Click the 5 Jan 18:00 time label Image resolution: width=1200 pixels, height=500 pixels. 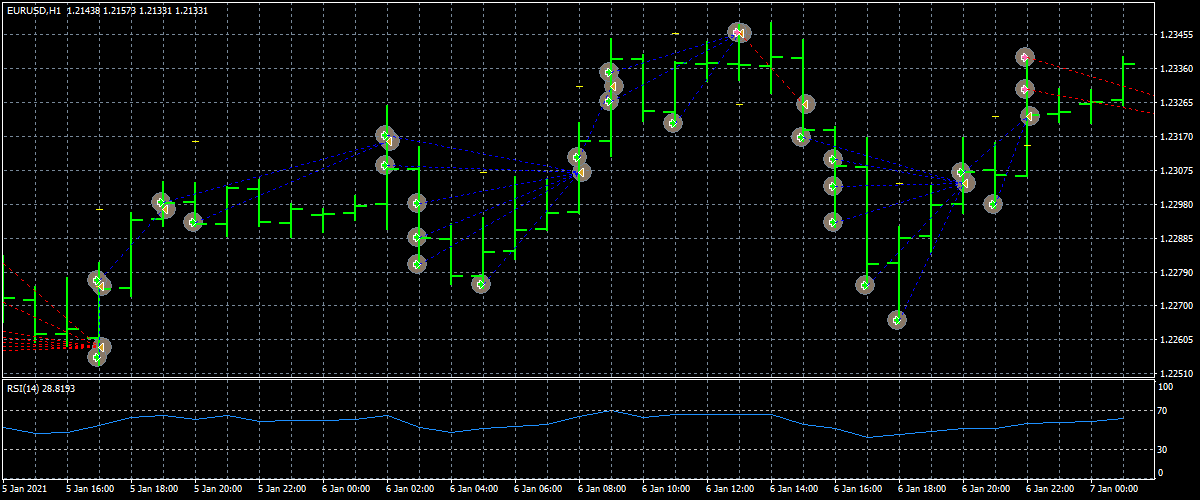click(x=154, y=490)
